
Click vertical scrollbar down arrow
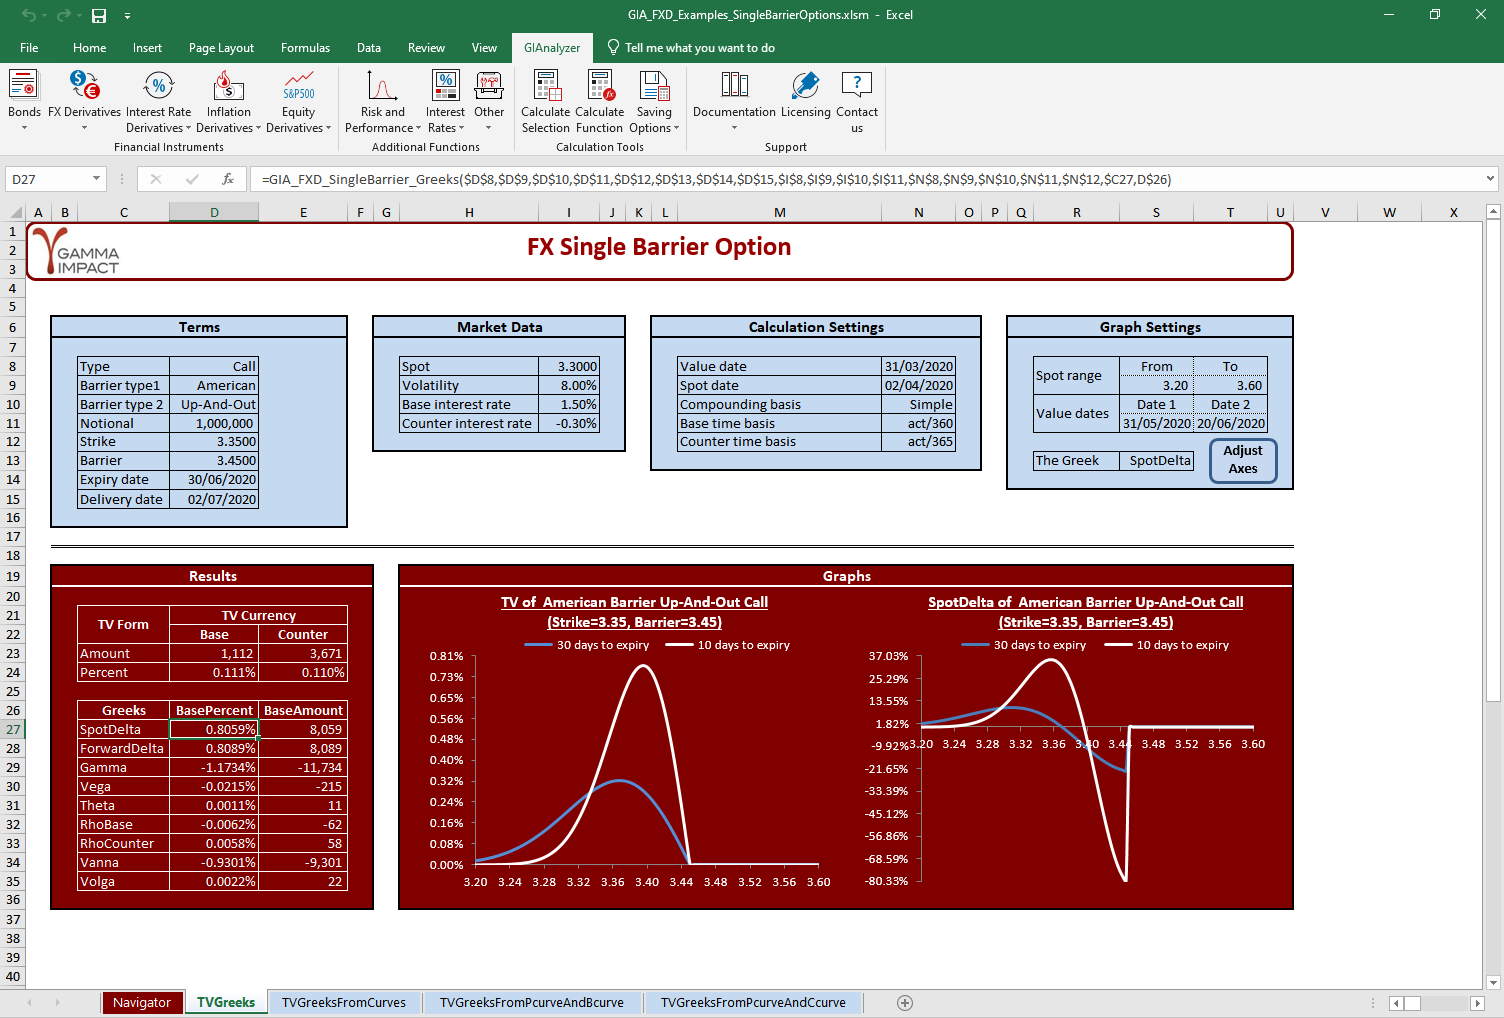(x=1493, y=982)
